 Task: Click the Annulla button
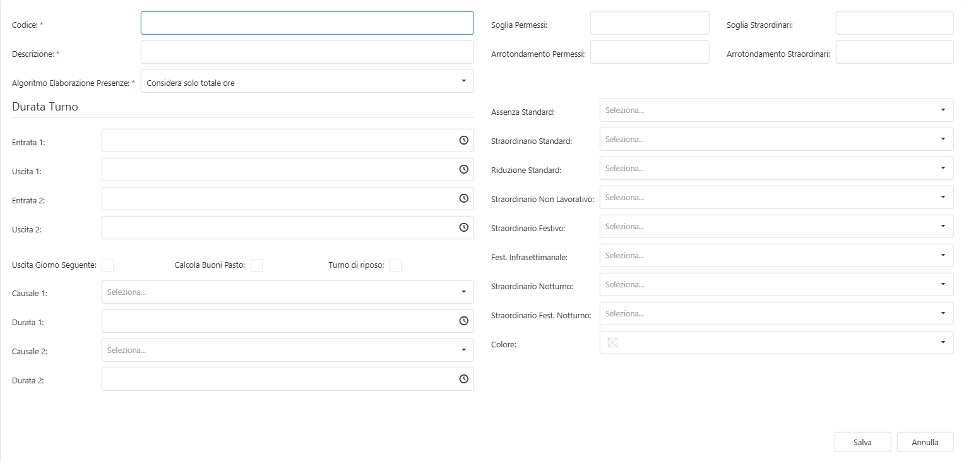[924, 442]
